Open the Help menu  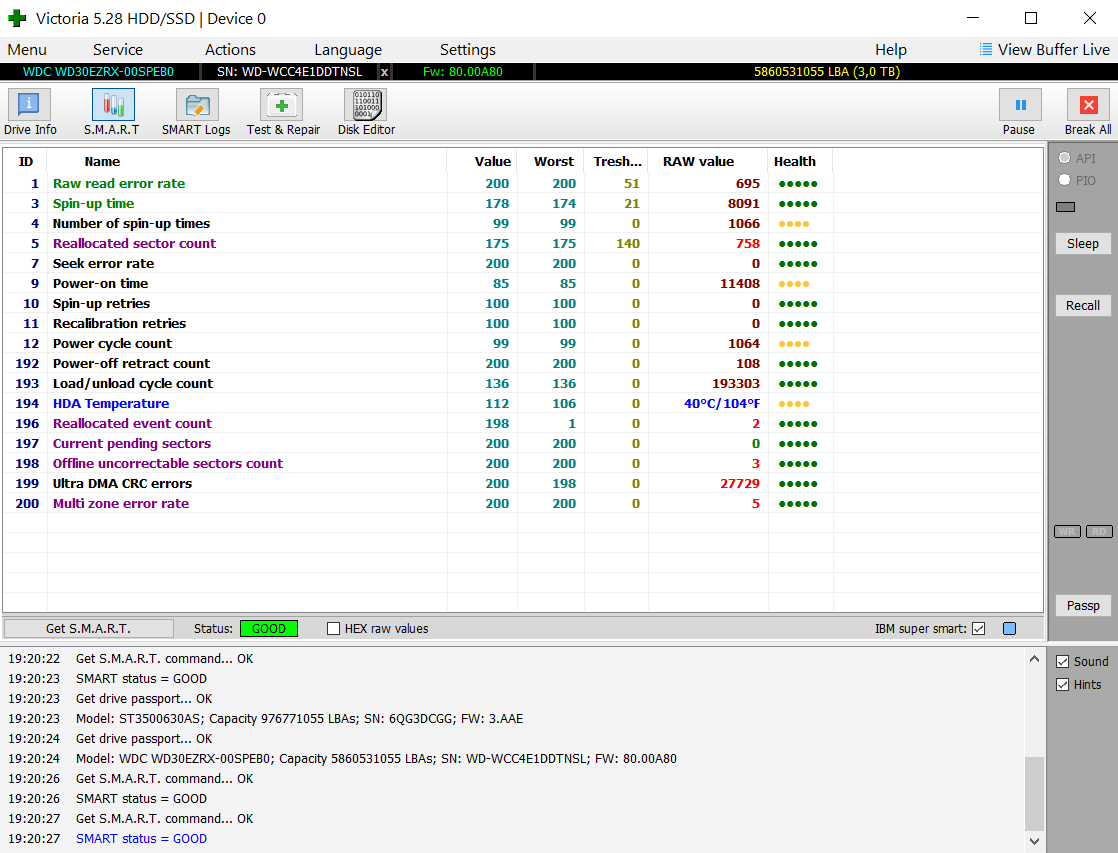(891, 49)
